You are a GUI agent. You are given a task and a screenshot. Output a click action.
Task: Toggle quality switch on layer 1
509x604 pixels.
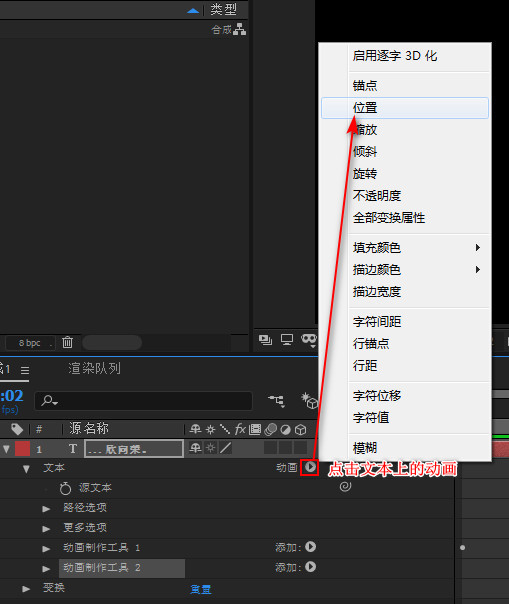pyautogui.click(x=225, y=448)
